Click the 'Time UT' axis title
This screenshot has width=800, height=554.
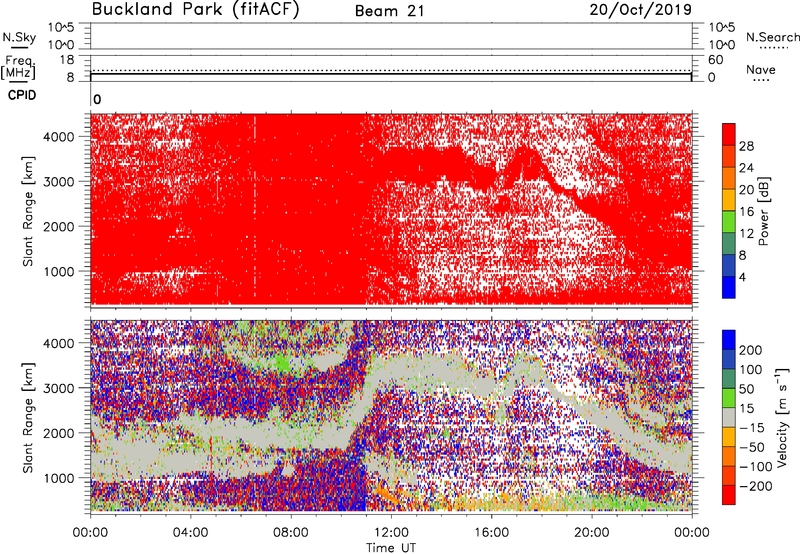pyautogui.click(x=391, y=548)
